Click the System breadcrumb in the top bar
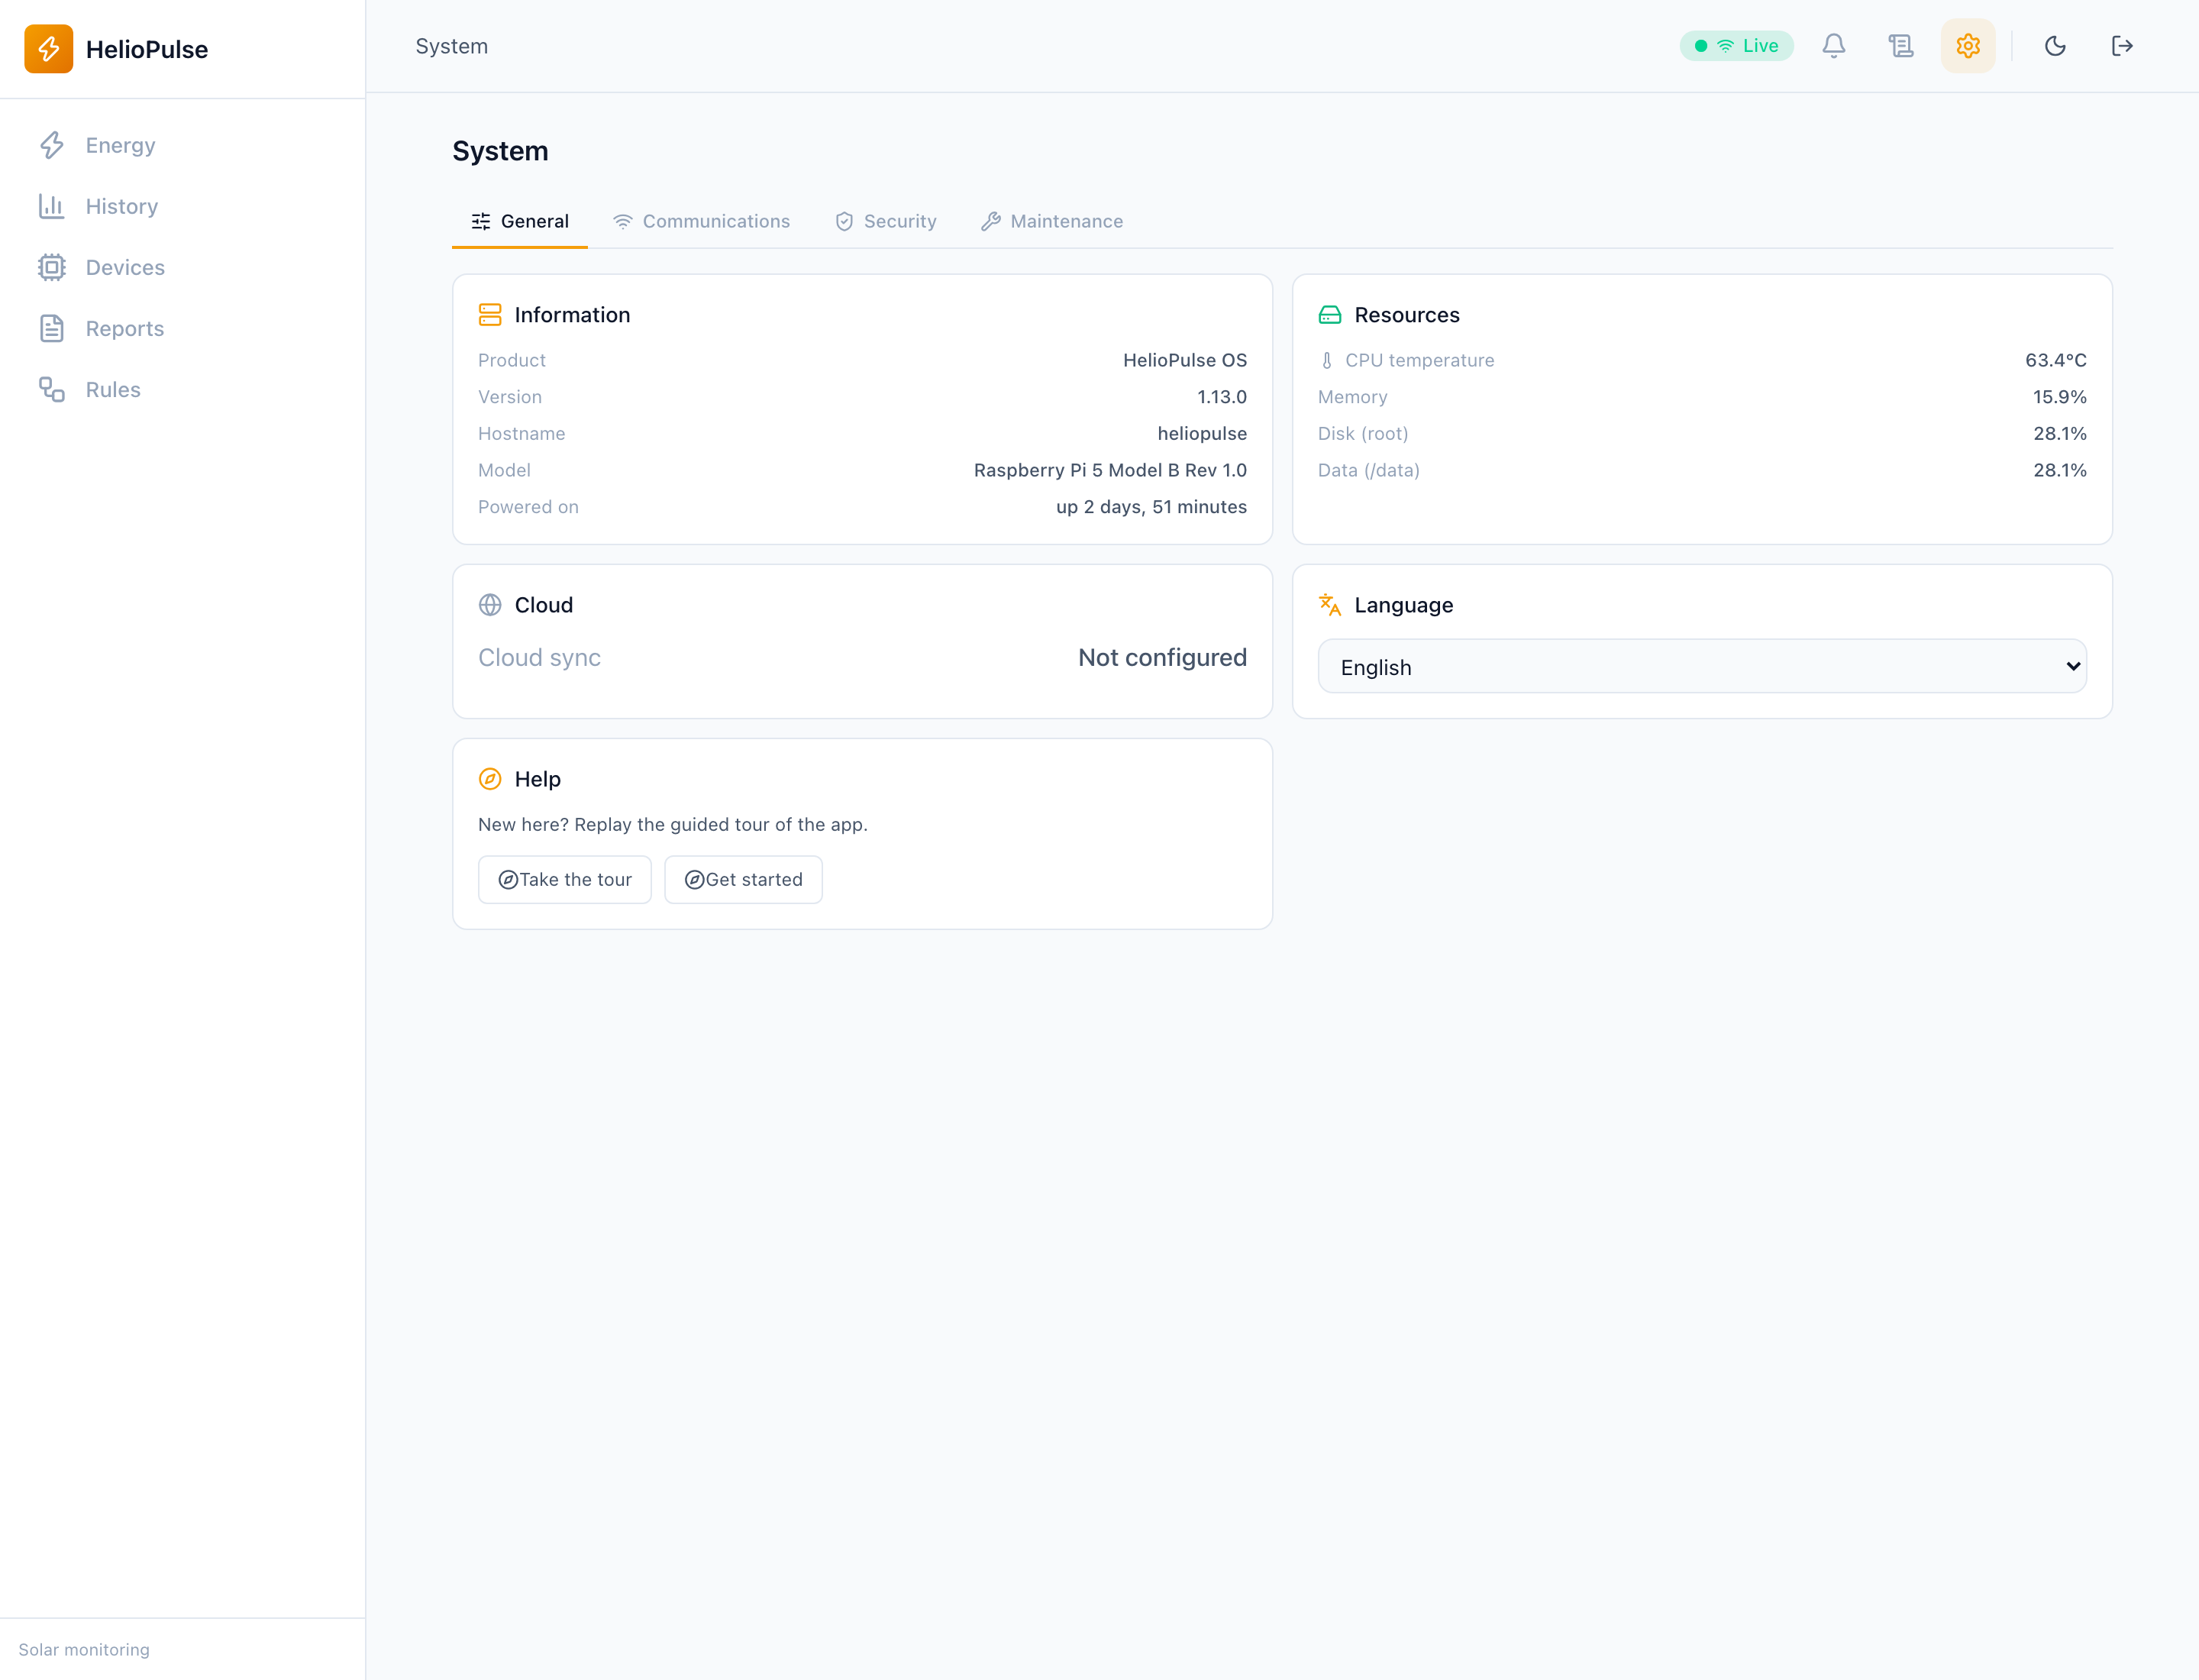The image size is (2199, 1680). [452, 46]
